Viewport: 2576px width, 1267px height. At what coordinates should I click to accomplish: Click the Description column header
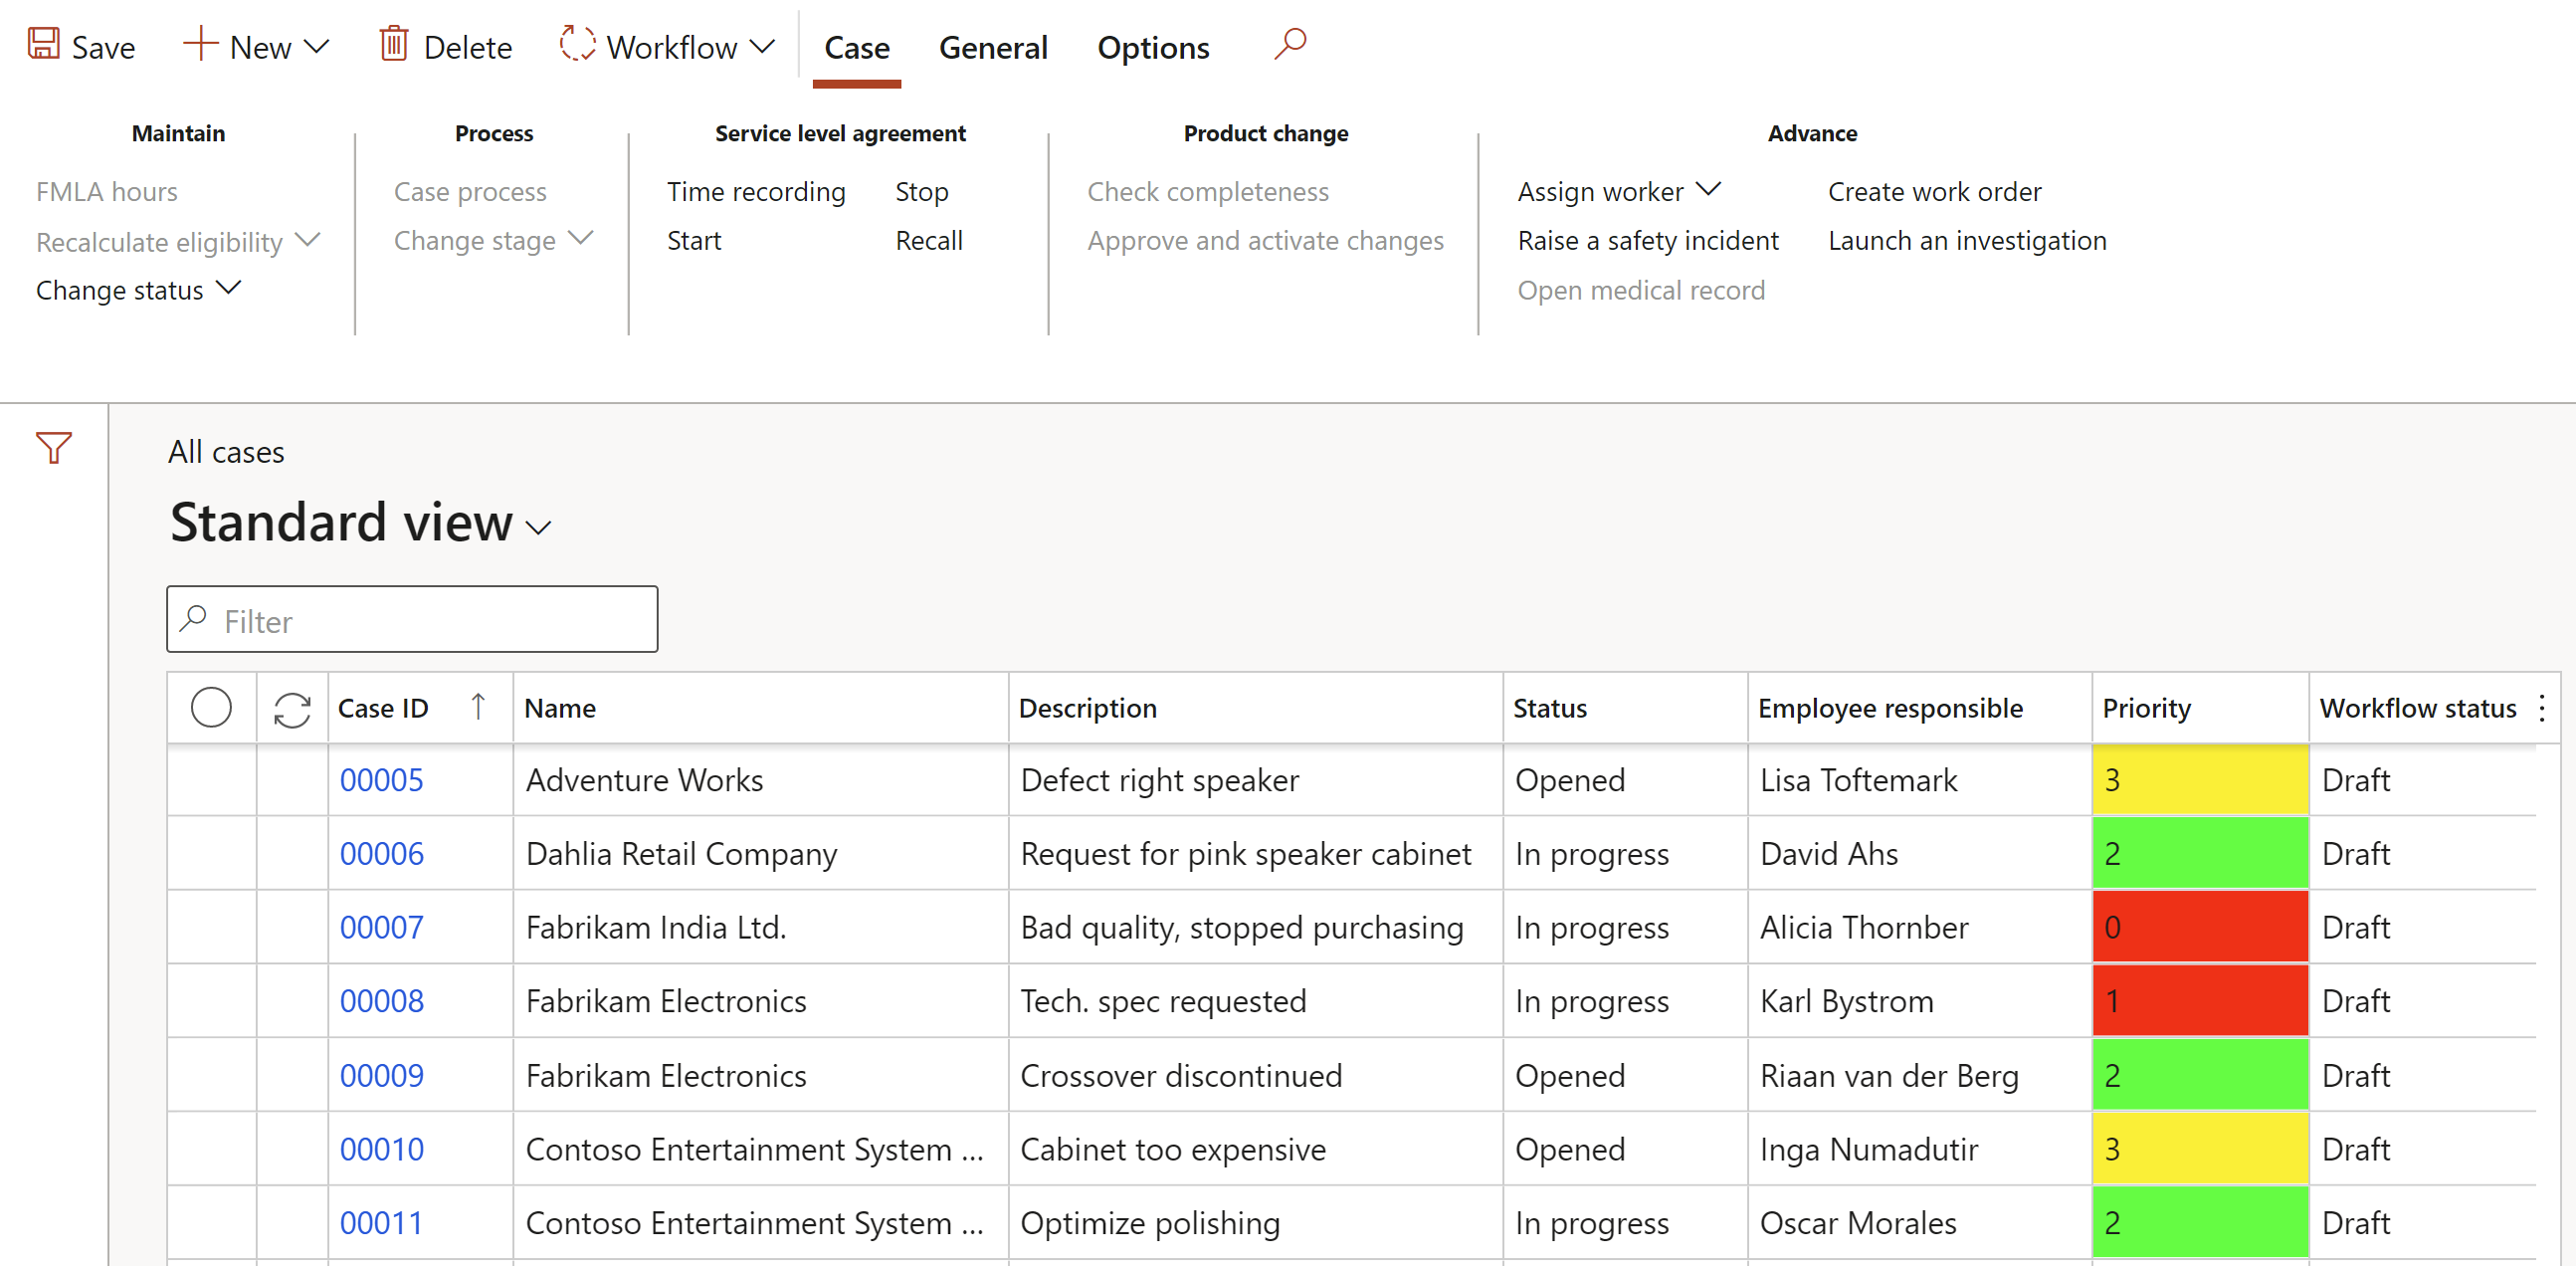[1255, 708]
